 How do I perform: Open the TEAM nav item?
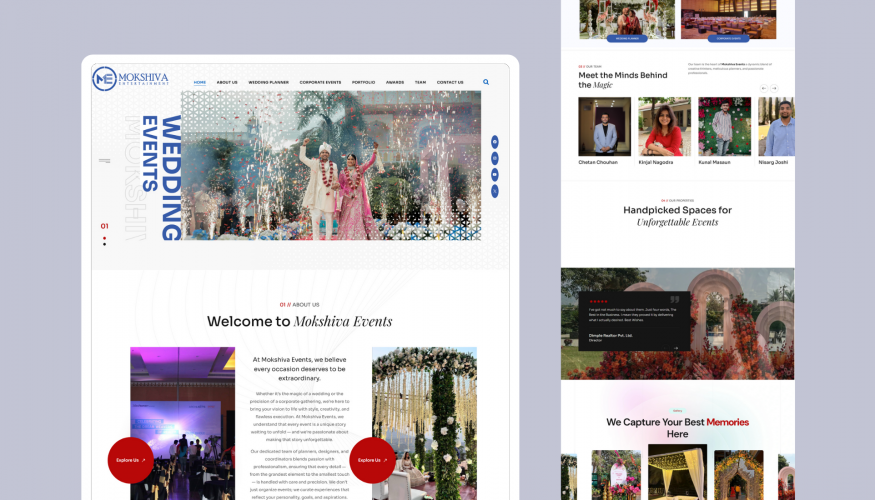[420, 82]
